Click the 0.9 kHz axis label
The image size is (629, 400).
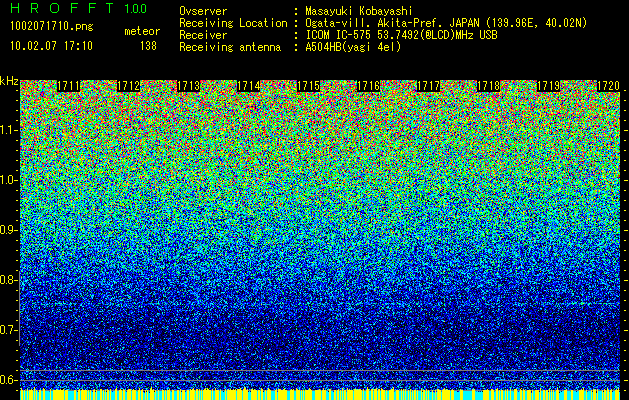pyautogui.click(x=8, y=230)
